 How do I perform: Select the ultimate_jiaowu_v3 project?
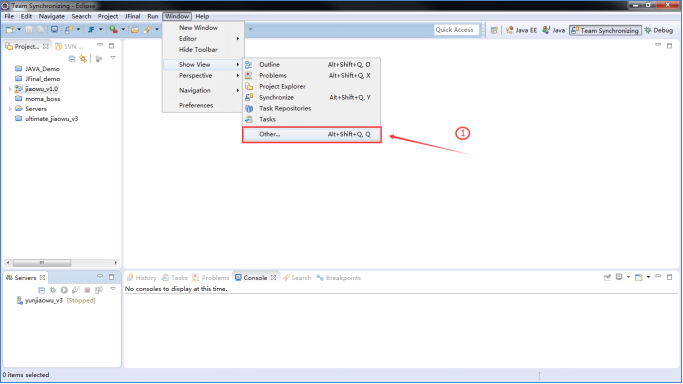(x=51, y=119)
